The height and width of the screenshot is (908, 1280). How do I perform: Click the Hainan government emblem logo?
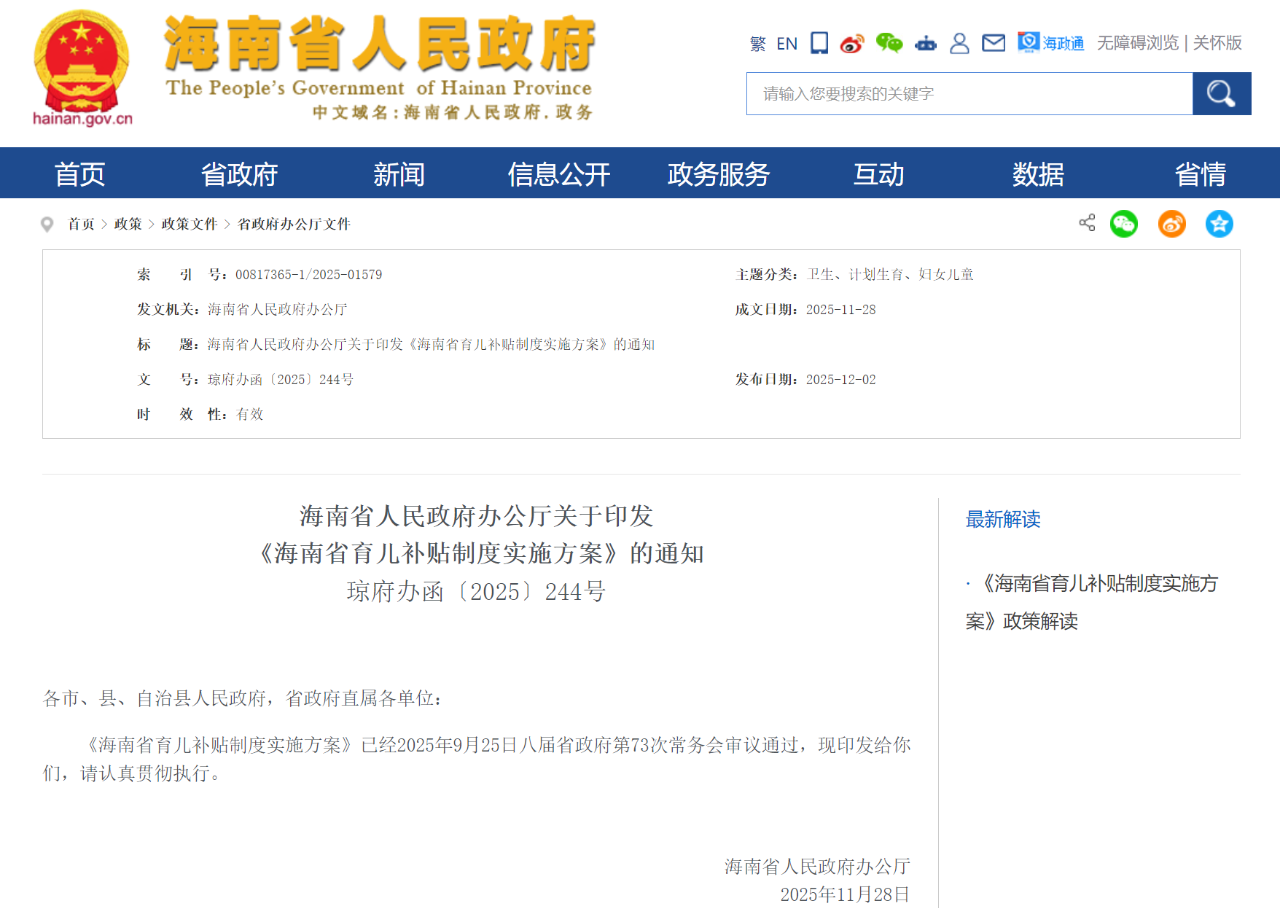pyautogui.click(x=80, y=60)
